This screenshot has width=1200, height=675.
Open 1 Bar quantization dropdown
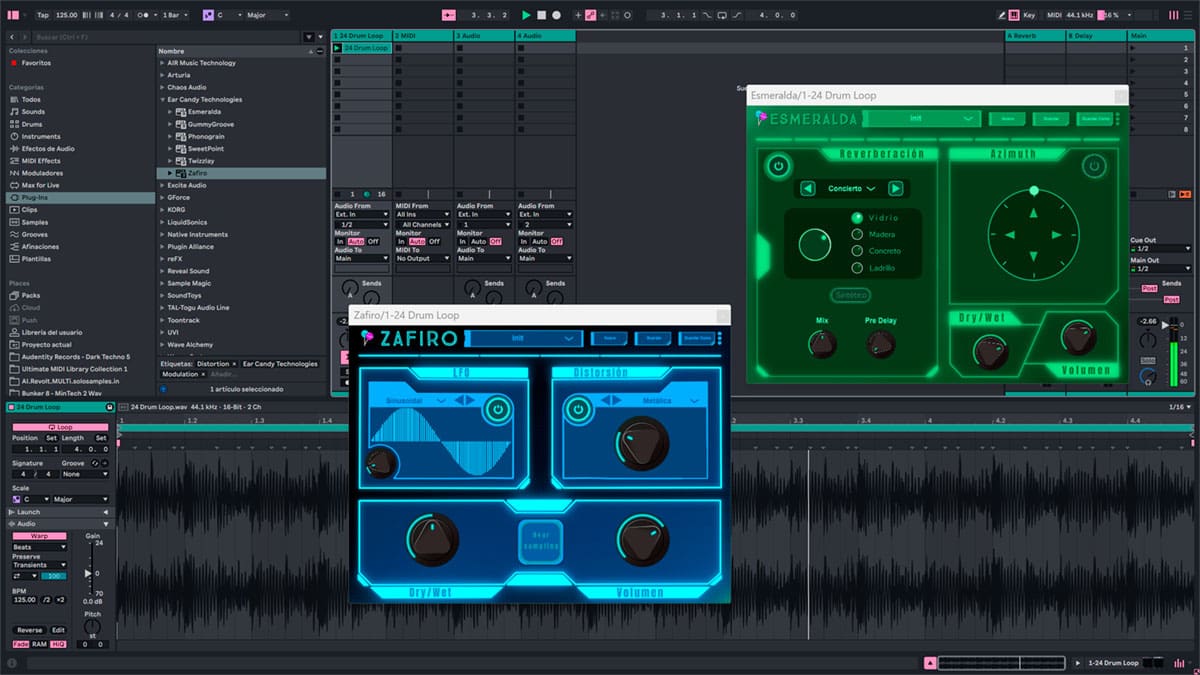(178, 16)
